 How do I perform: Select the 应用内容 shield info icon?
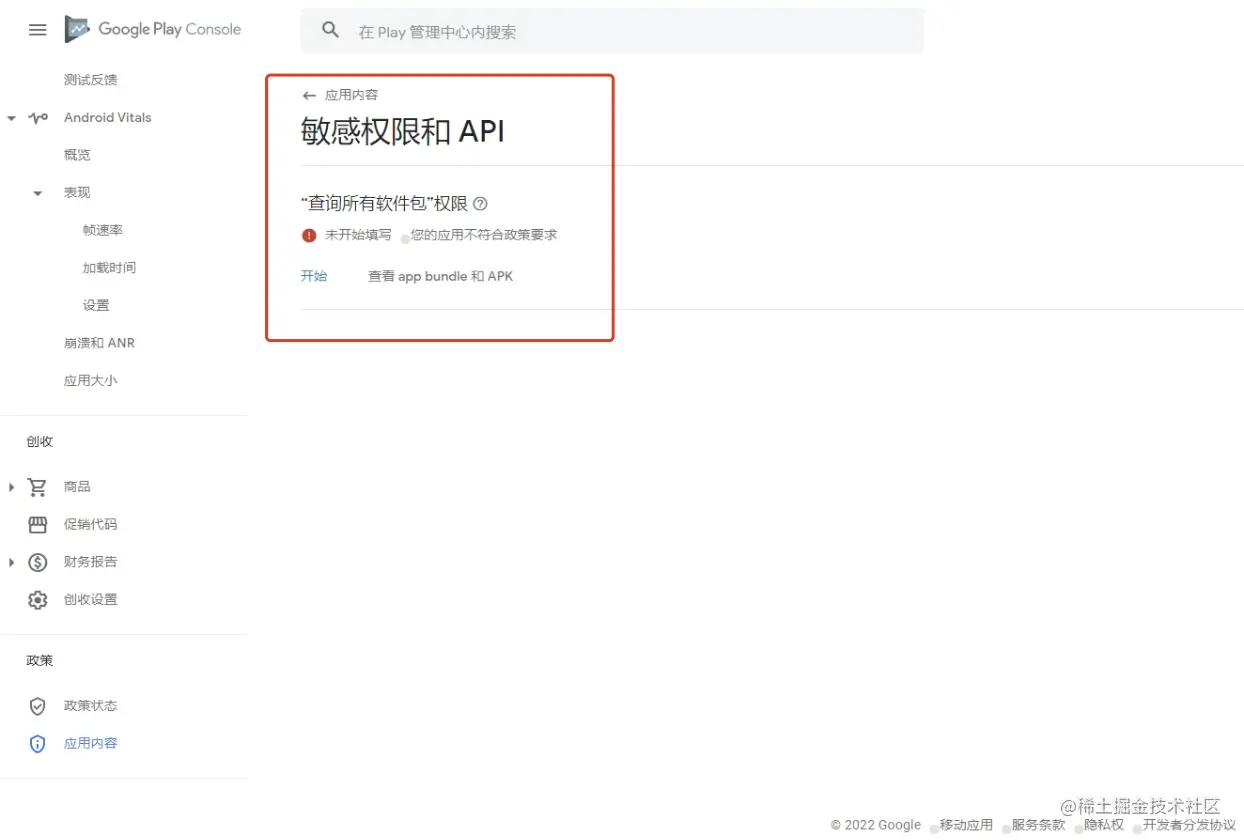[x=37, y=743]
